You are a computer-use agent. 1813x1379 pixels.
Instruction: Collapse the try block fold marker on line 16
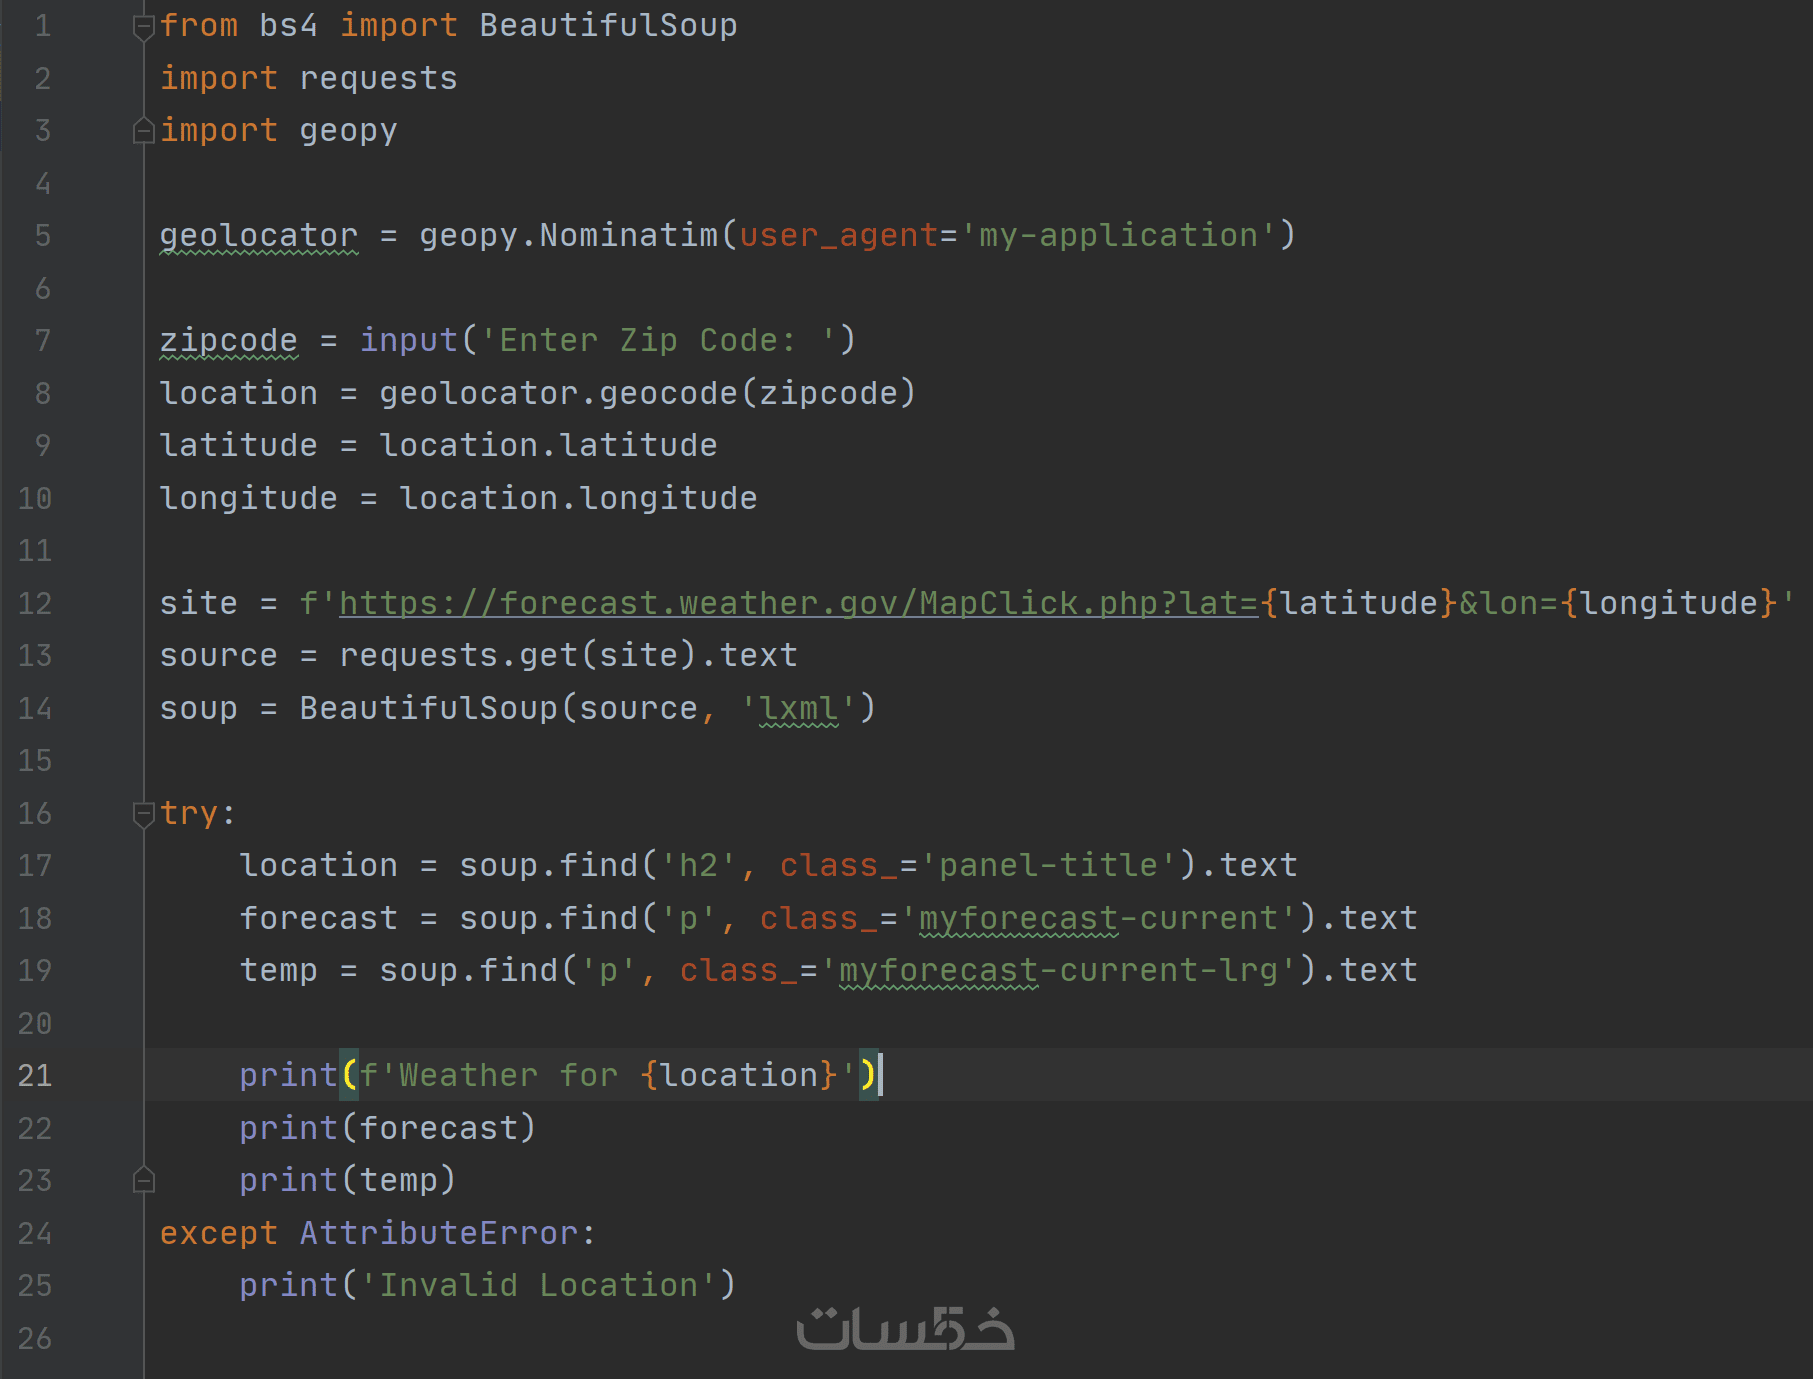pyautogui.click(x=144, y=814)
